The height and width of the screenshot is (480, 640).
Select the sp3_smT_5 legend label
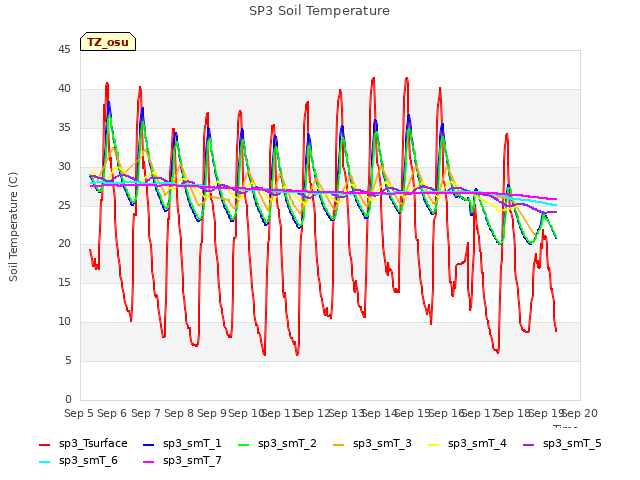coord(572,444)
